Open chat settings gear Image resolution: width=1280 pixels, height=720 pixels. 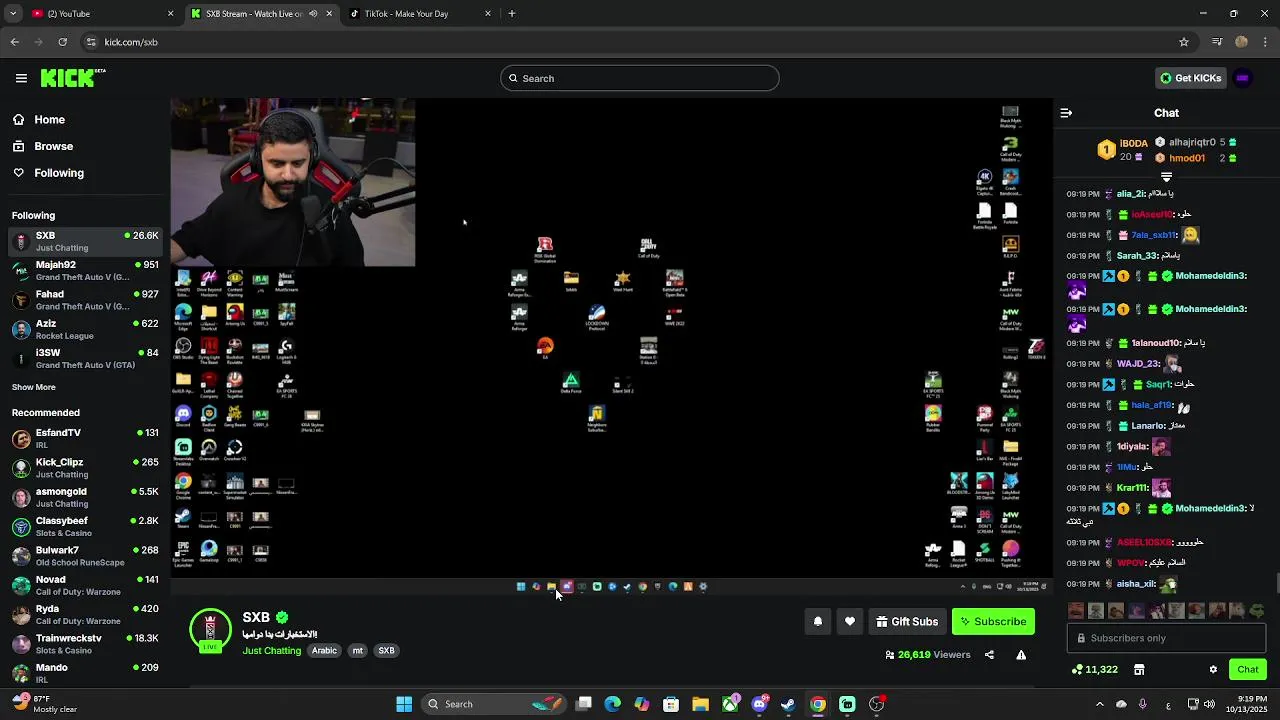(1213, 670)
